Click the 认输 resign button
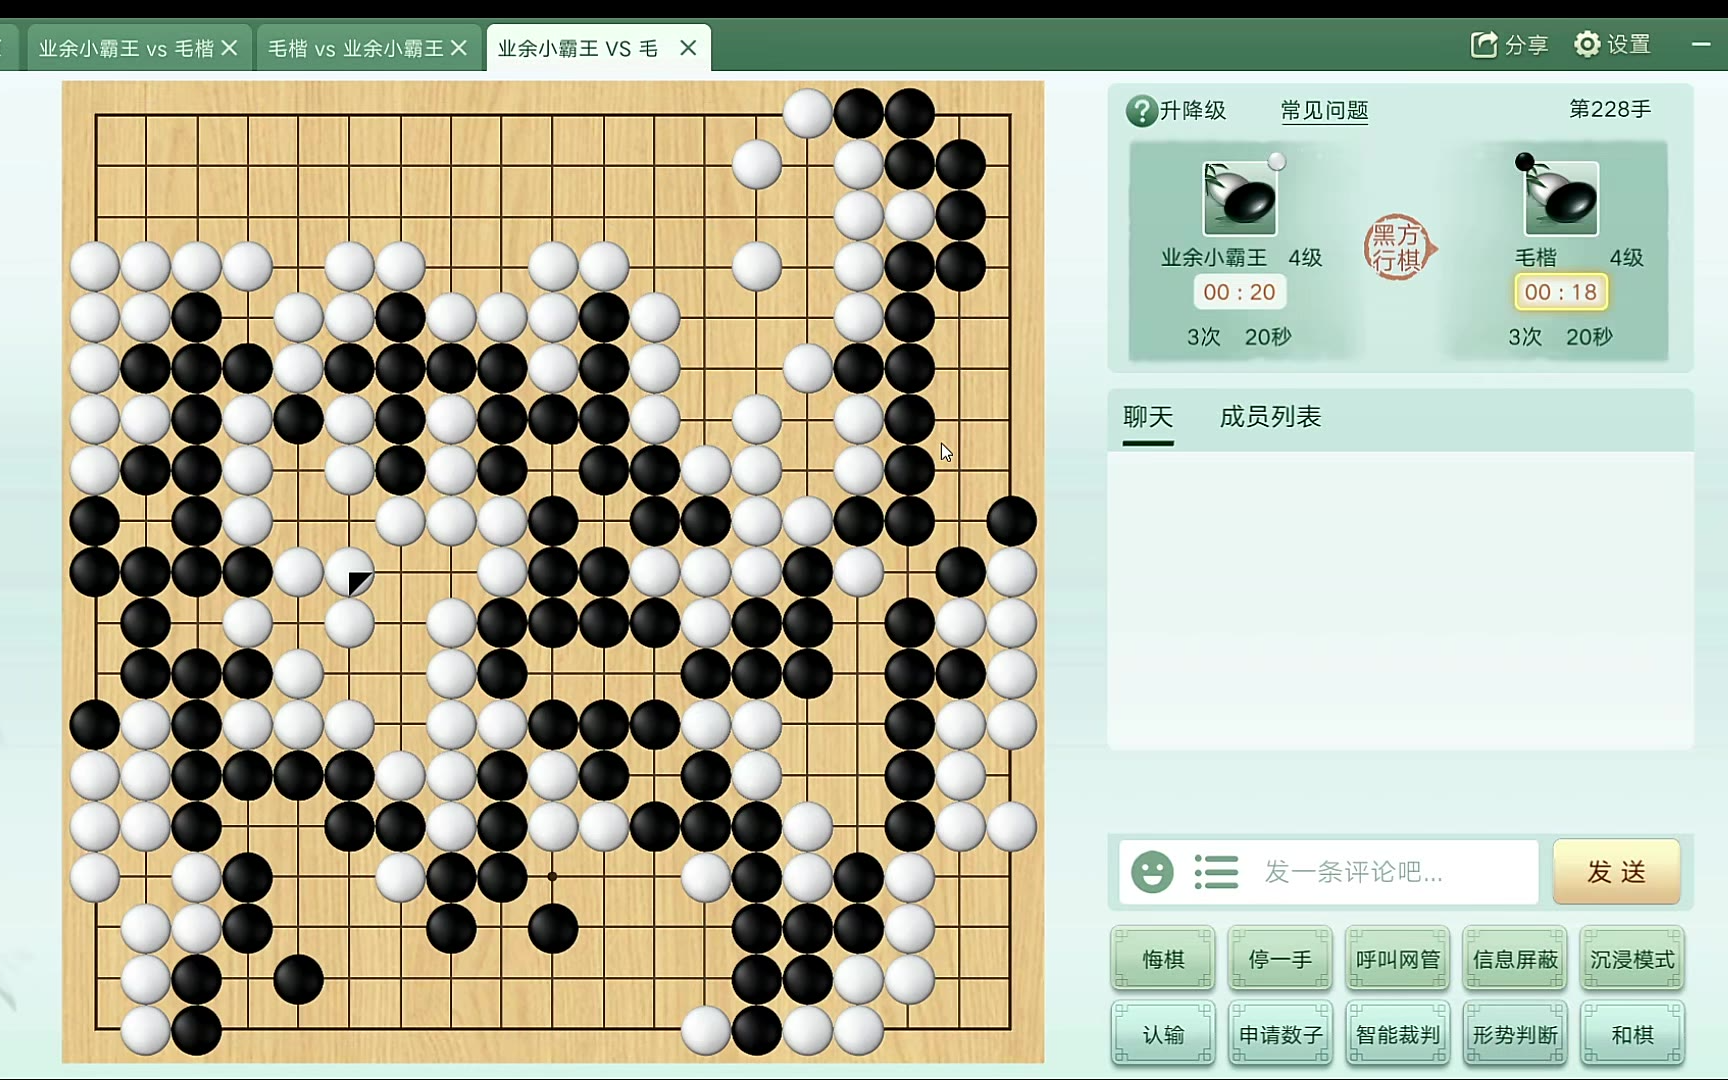 coord(1163,1034)
